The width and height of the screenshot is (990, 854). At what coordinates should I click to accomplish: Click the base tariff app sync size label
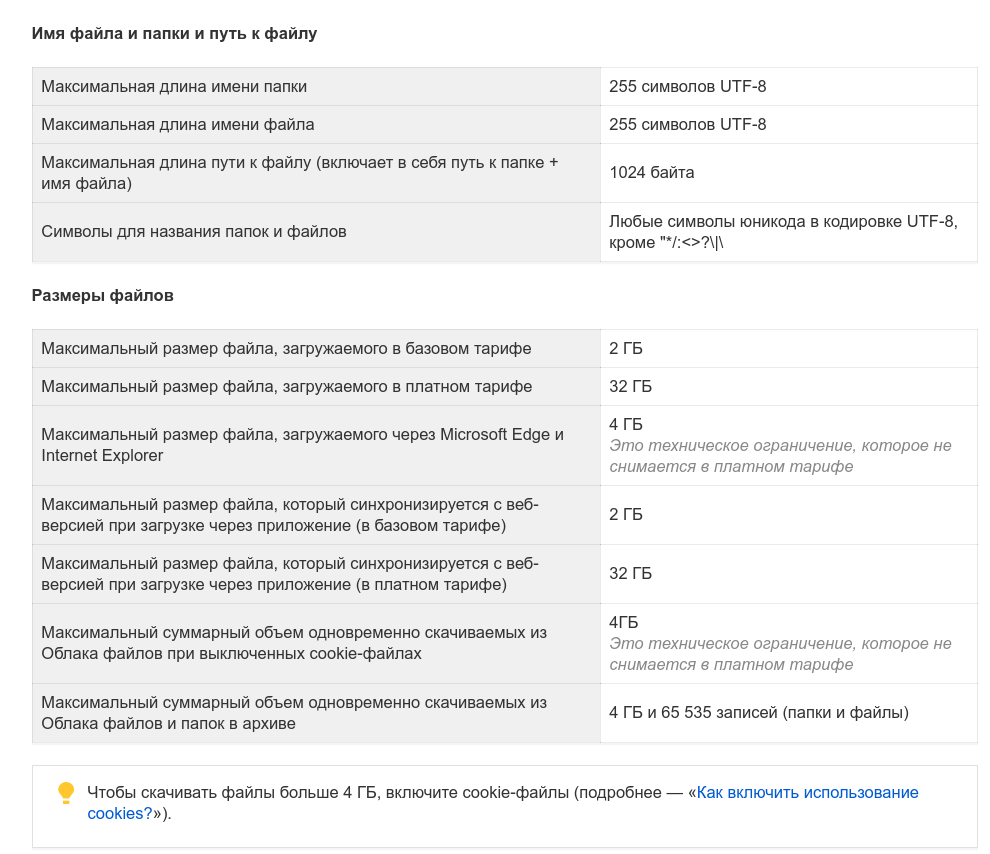pyautogui.click(x=290, y=515)
